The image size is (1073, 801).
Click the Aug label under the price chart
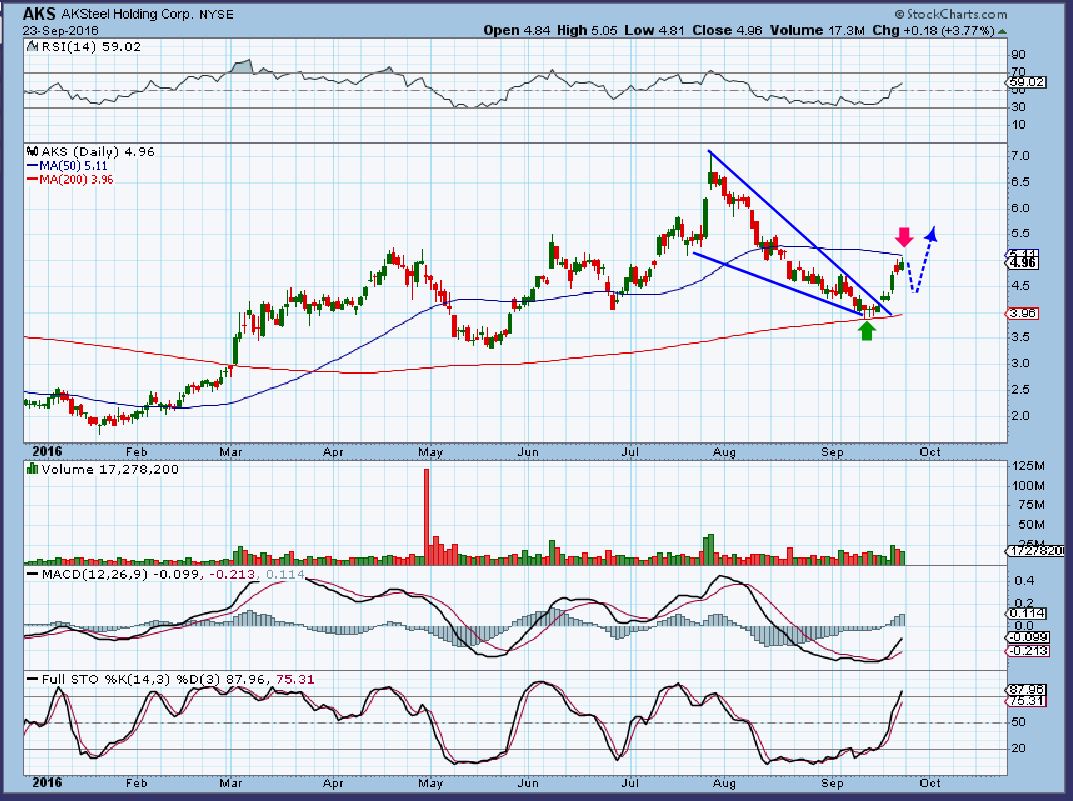[x=723, y=452]
